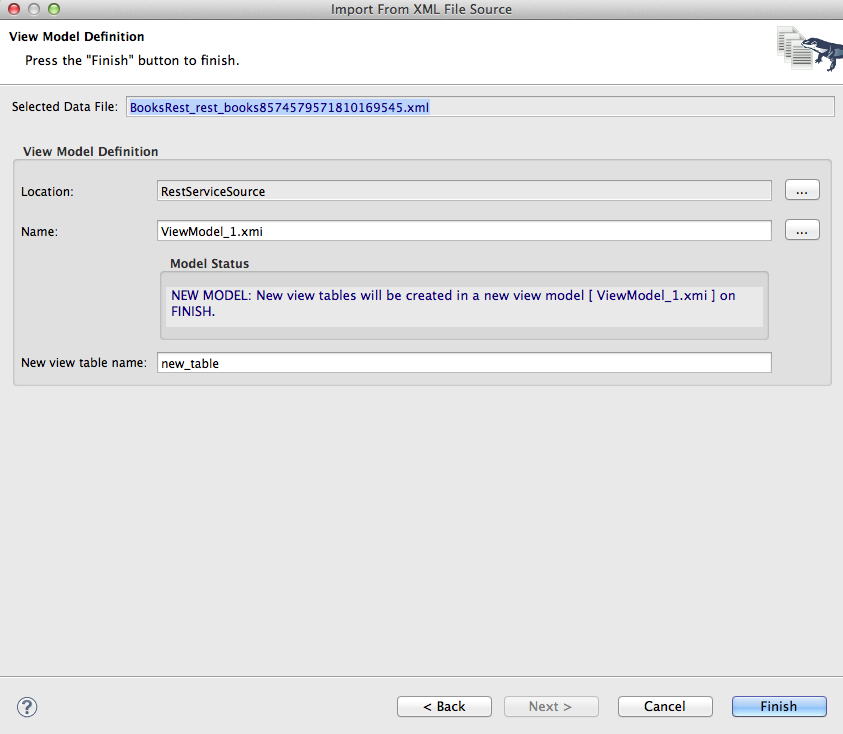Go to the previous page with Back
843x734 pixels.
click(x=444, y=706)
